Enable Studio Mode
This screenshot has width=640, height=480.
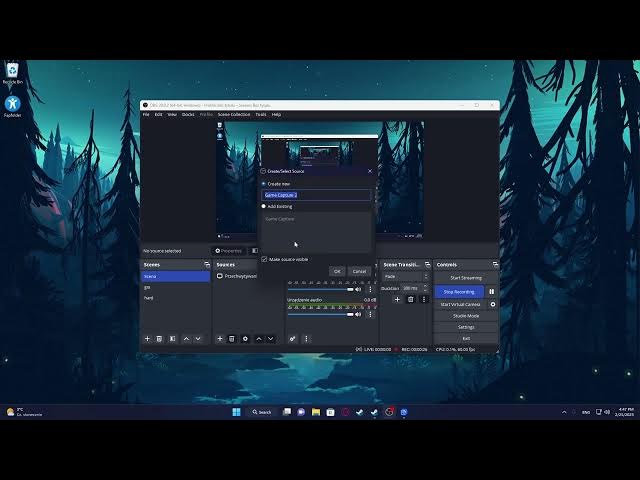click(x=466, y=316)
